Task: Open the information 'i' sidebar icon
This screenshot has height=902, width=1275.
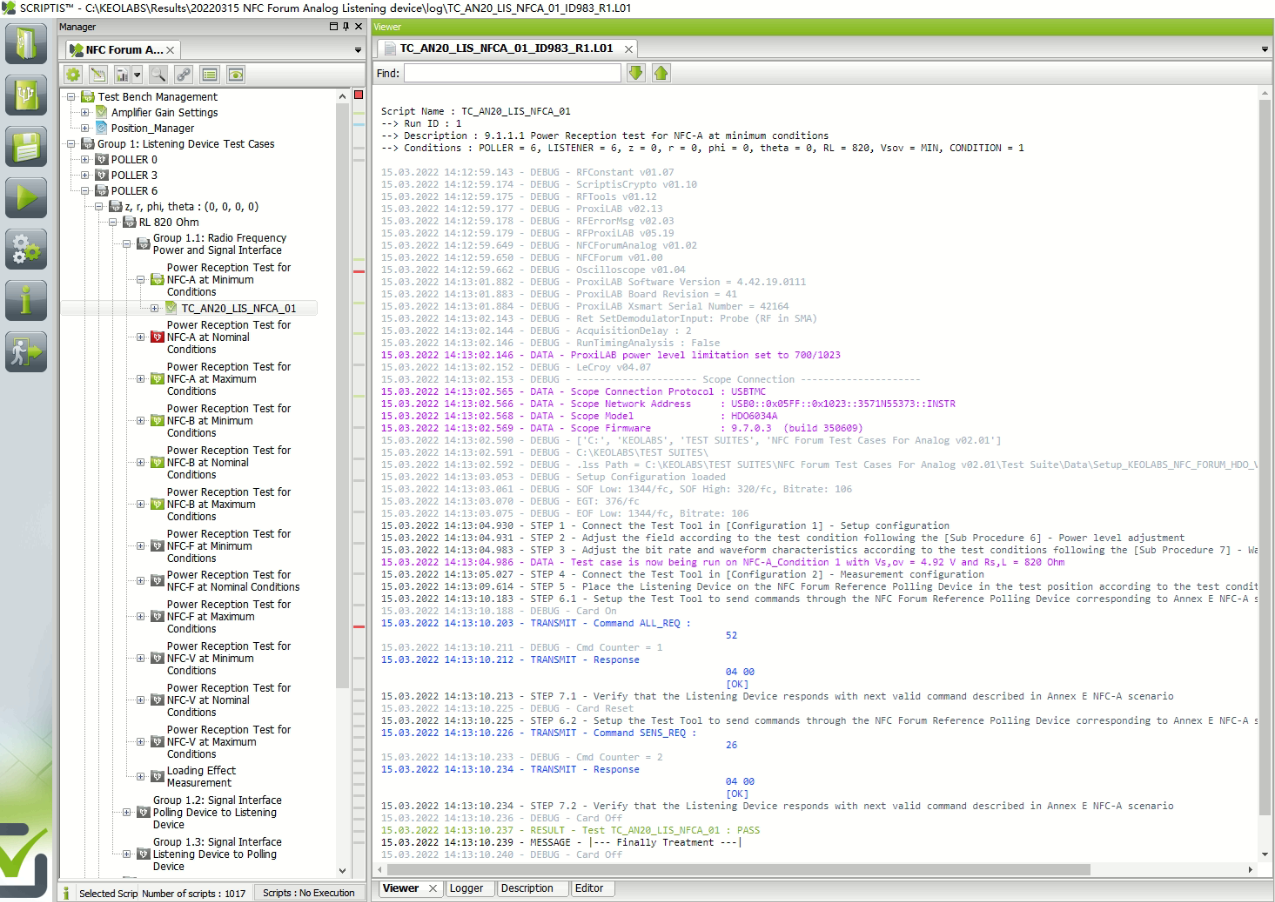Action: pyautogui.click(x=26, y=300)
